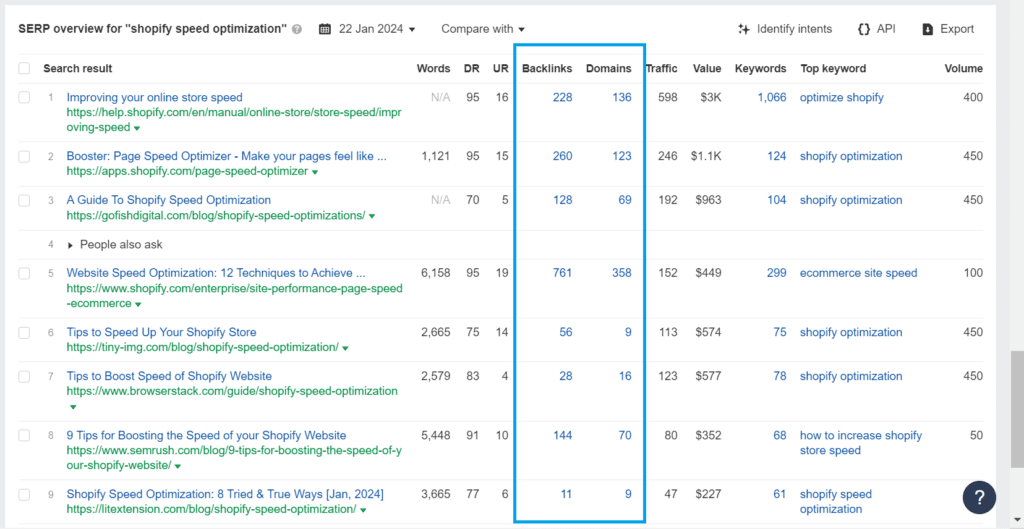
Task: Open the 22 Jan 2024 date dropdown
Action: point(375,29)
